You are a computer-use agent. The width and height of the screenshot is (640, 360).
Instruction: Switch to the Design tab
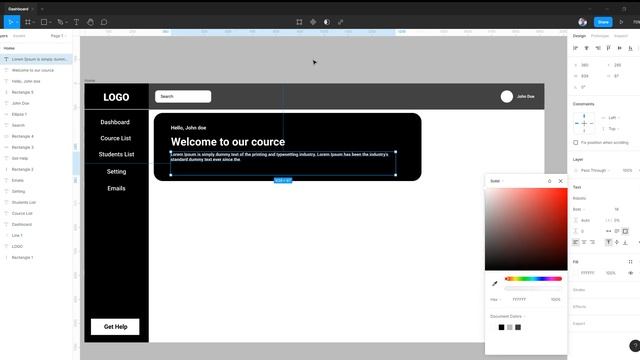click(579, 36)
